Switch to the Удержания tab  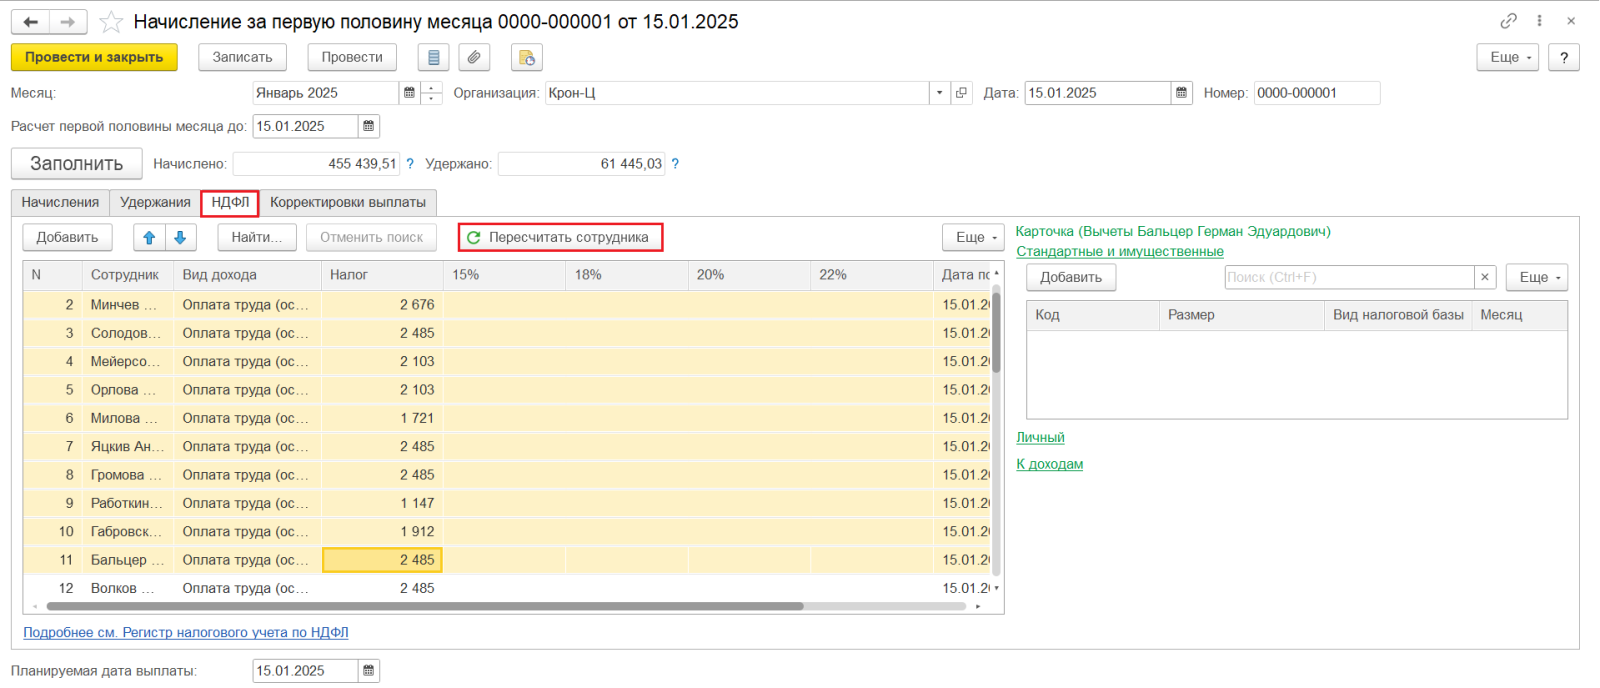155,203
